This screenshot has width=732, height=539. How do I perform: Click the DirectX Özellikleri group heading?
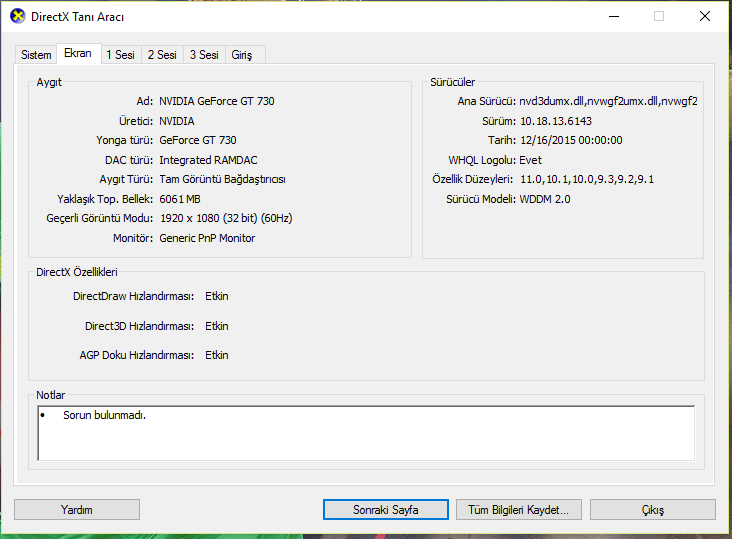pos(77,272)
